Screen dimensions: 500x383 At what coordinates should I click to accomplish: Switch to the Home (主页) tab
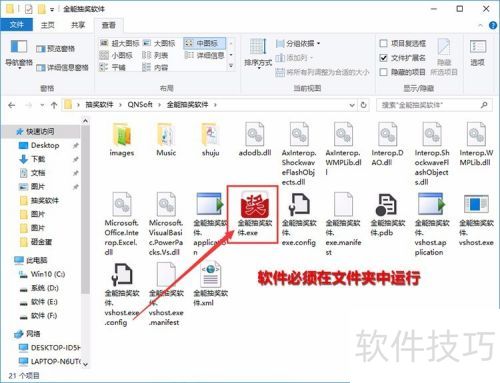tap(48, 25)
